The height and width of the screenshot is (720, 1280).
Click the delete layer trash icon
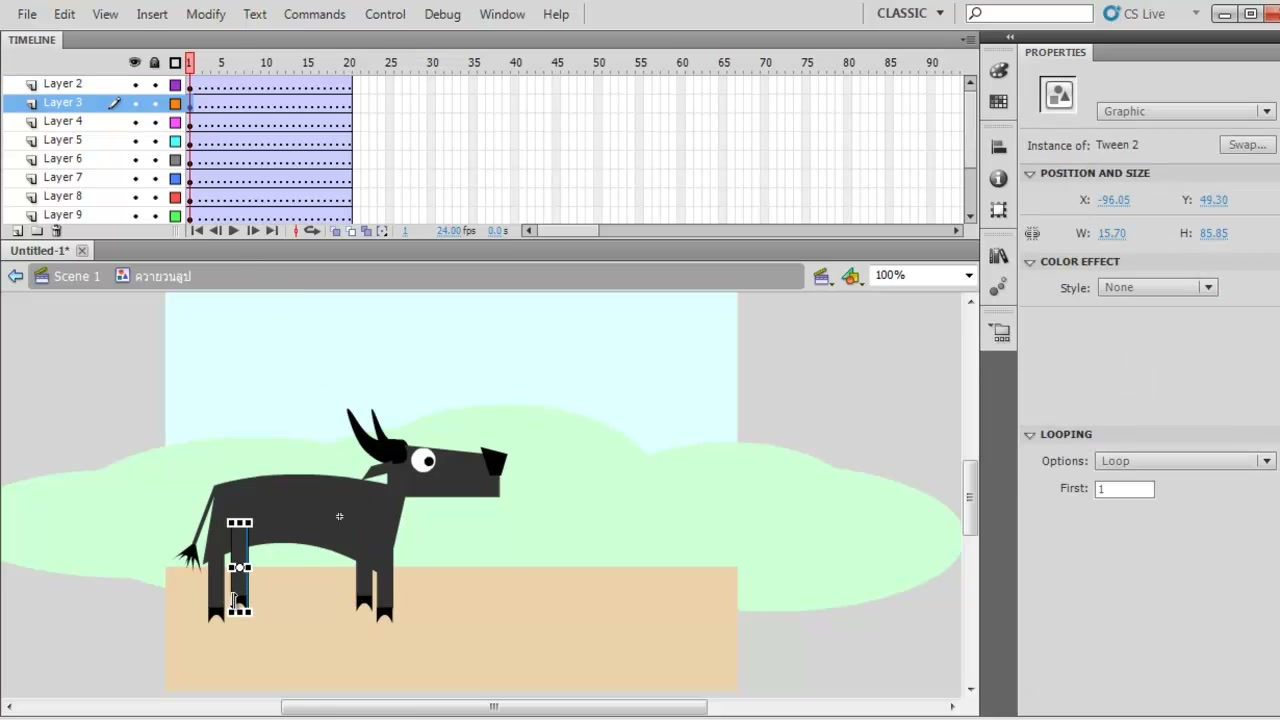click(56, 231)
